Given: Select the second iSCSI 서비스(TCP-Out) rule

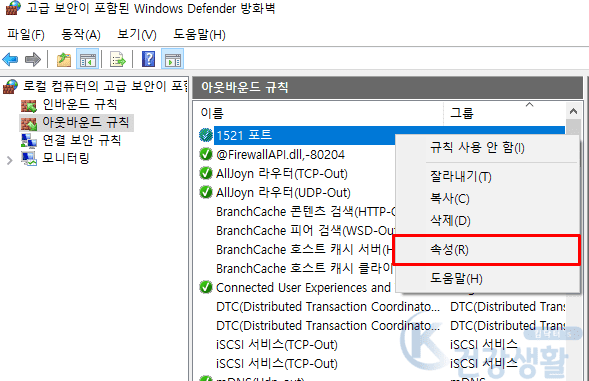Looking at the screenshot, I should pyautogui.click(x=277, y=363).
